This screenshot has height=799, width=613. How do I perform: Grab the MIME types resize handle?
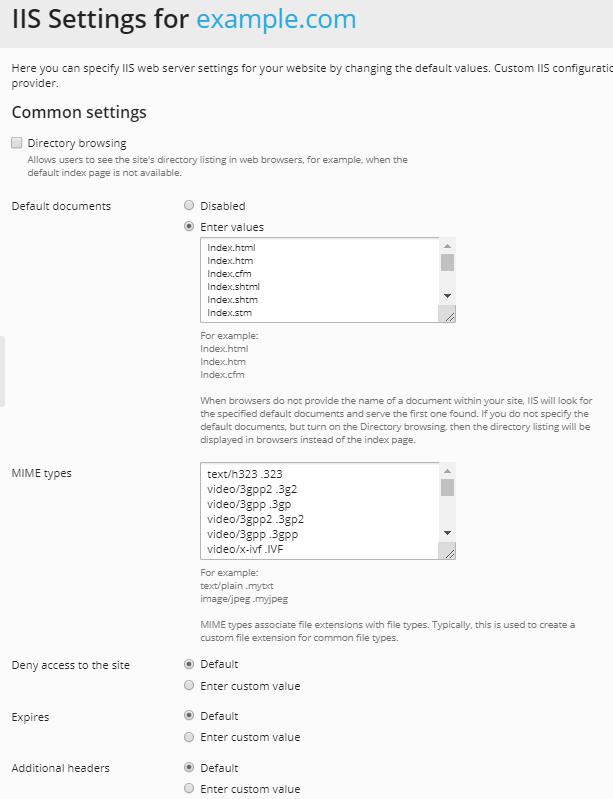pyautogui.click(x=448, y=552)
